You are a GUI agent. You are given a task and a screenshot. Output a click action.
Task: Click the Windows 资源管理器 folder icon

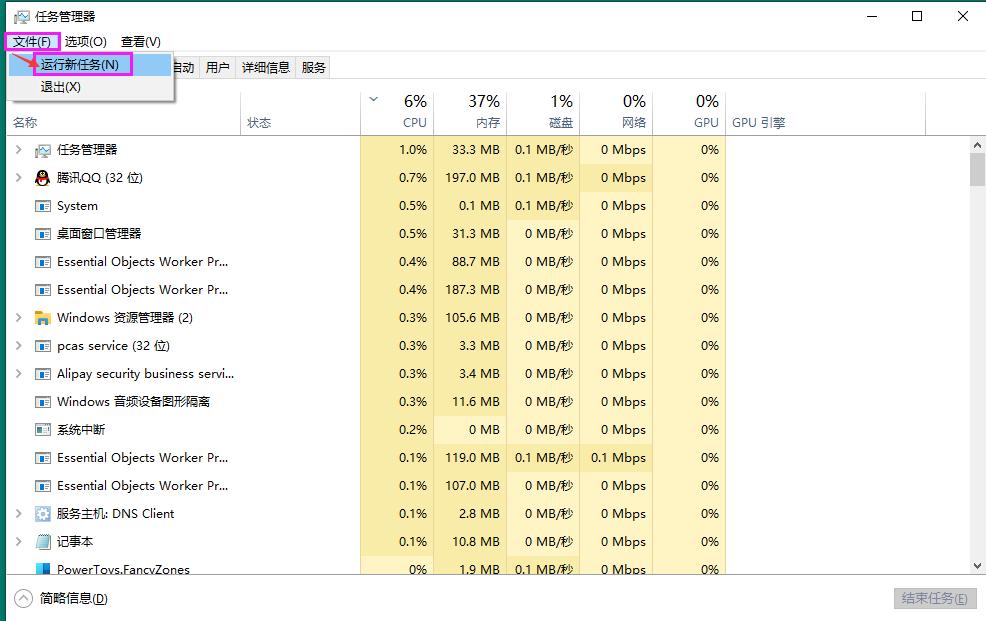[42, 318]
